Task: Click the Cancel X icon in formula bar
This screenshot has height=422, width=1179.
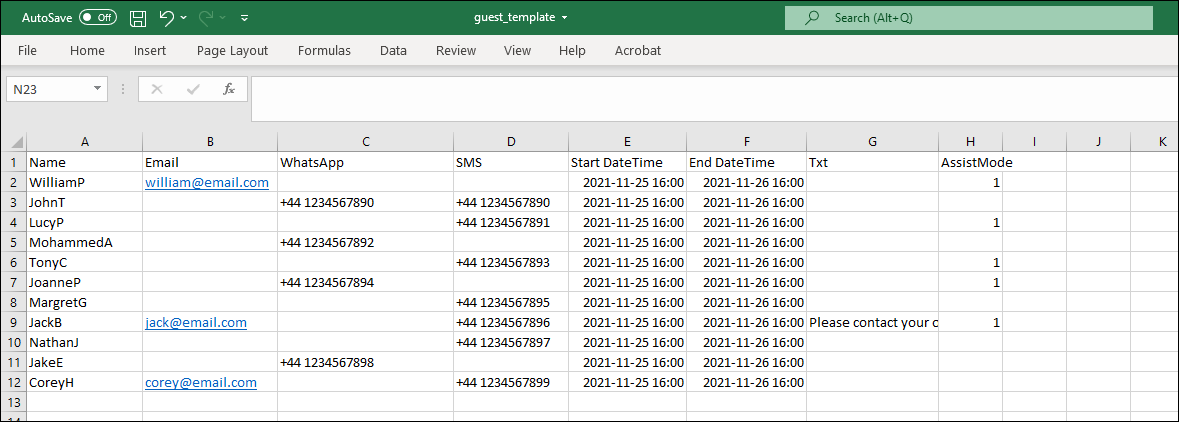Action: [x=156, y=89]
